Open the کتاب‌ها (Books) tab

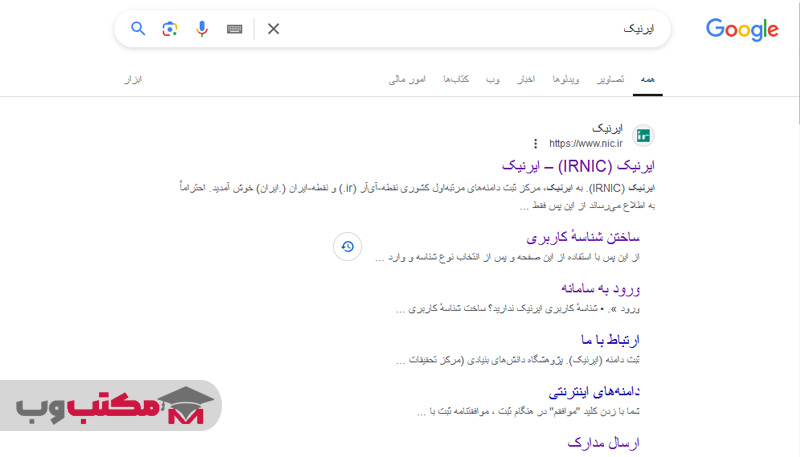[x=456, y=79]
